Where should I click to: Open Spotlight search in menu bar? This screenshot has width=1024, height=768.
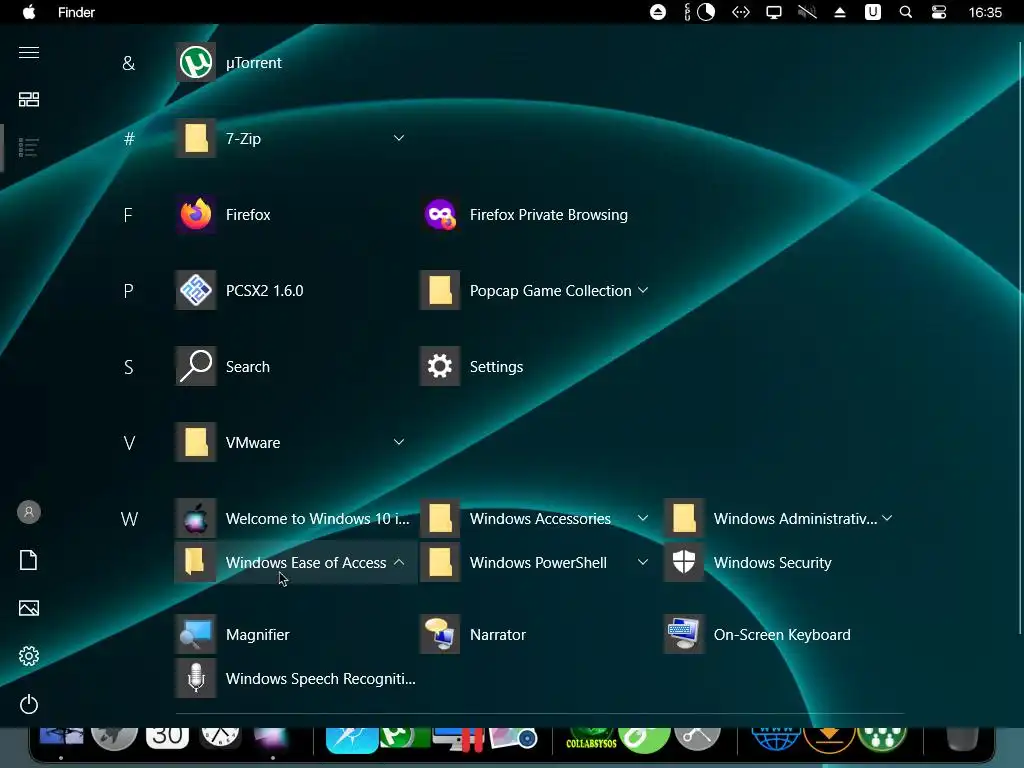click(906, 12)
